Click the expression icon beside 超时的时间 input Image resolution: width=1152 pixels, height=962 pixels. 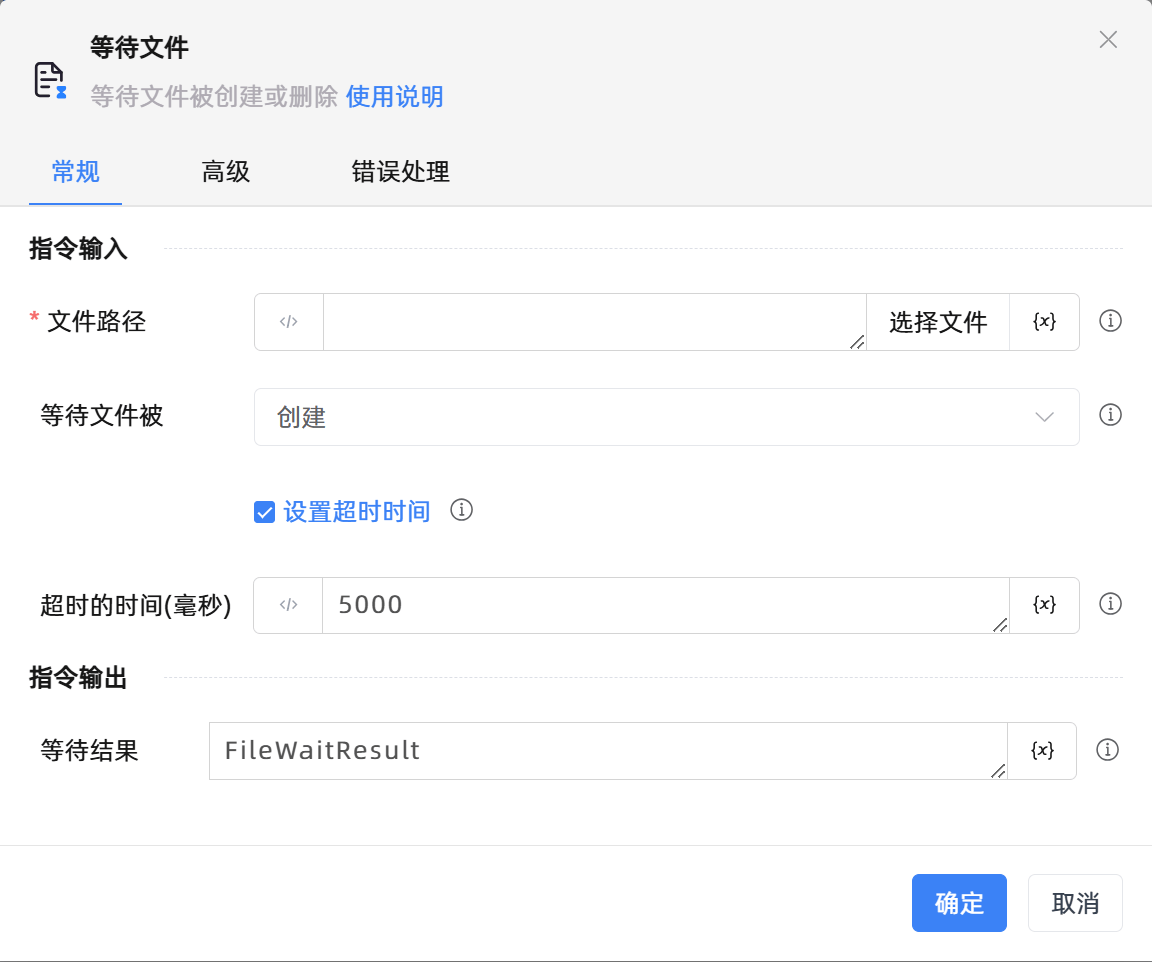click(289, 604)
